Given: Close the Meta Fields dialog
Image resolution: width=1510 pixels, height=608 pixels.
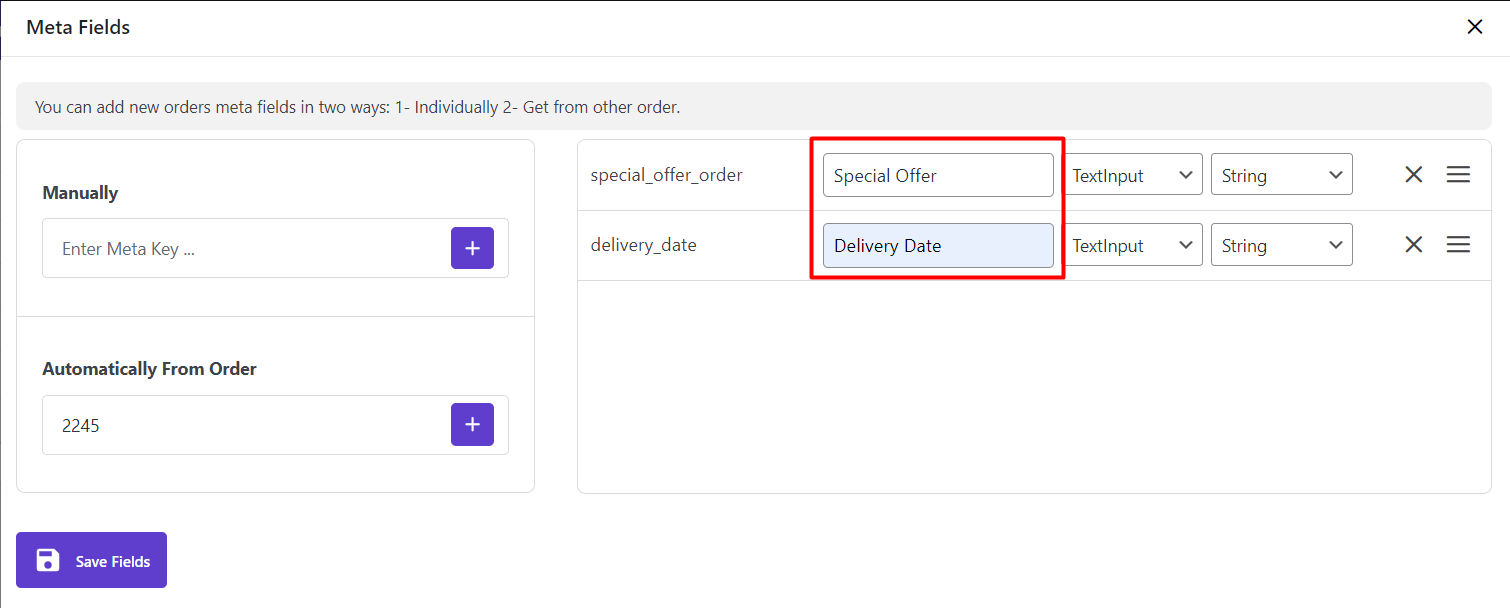Looking at the screenshot, I should click(1474, 27).
